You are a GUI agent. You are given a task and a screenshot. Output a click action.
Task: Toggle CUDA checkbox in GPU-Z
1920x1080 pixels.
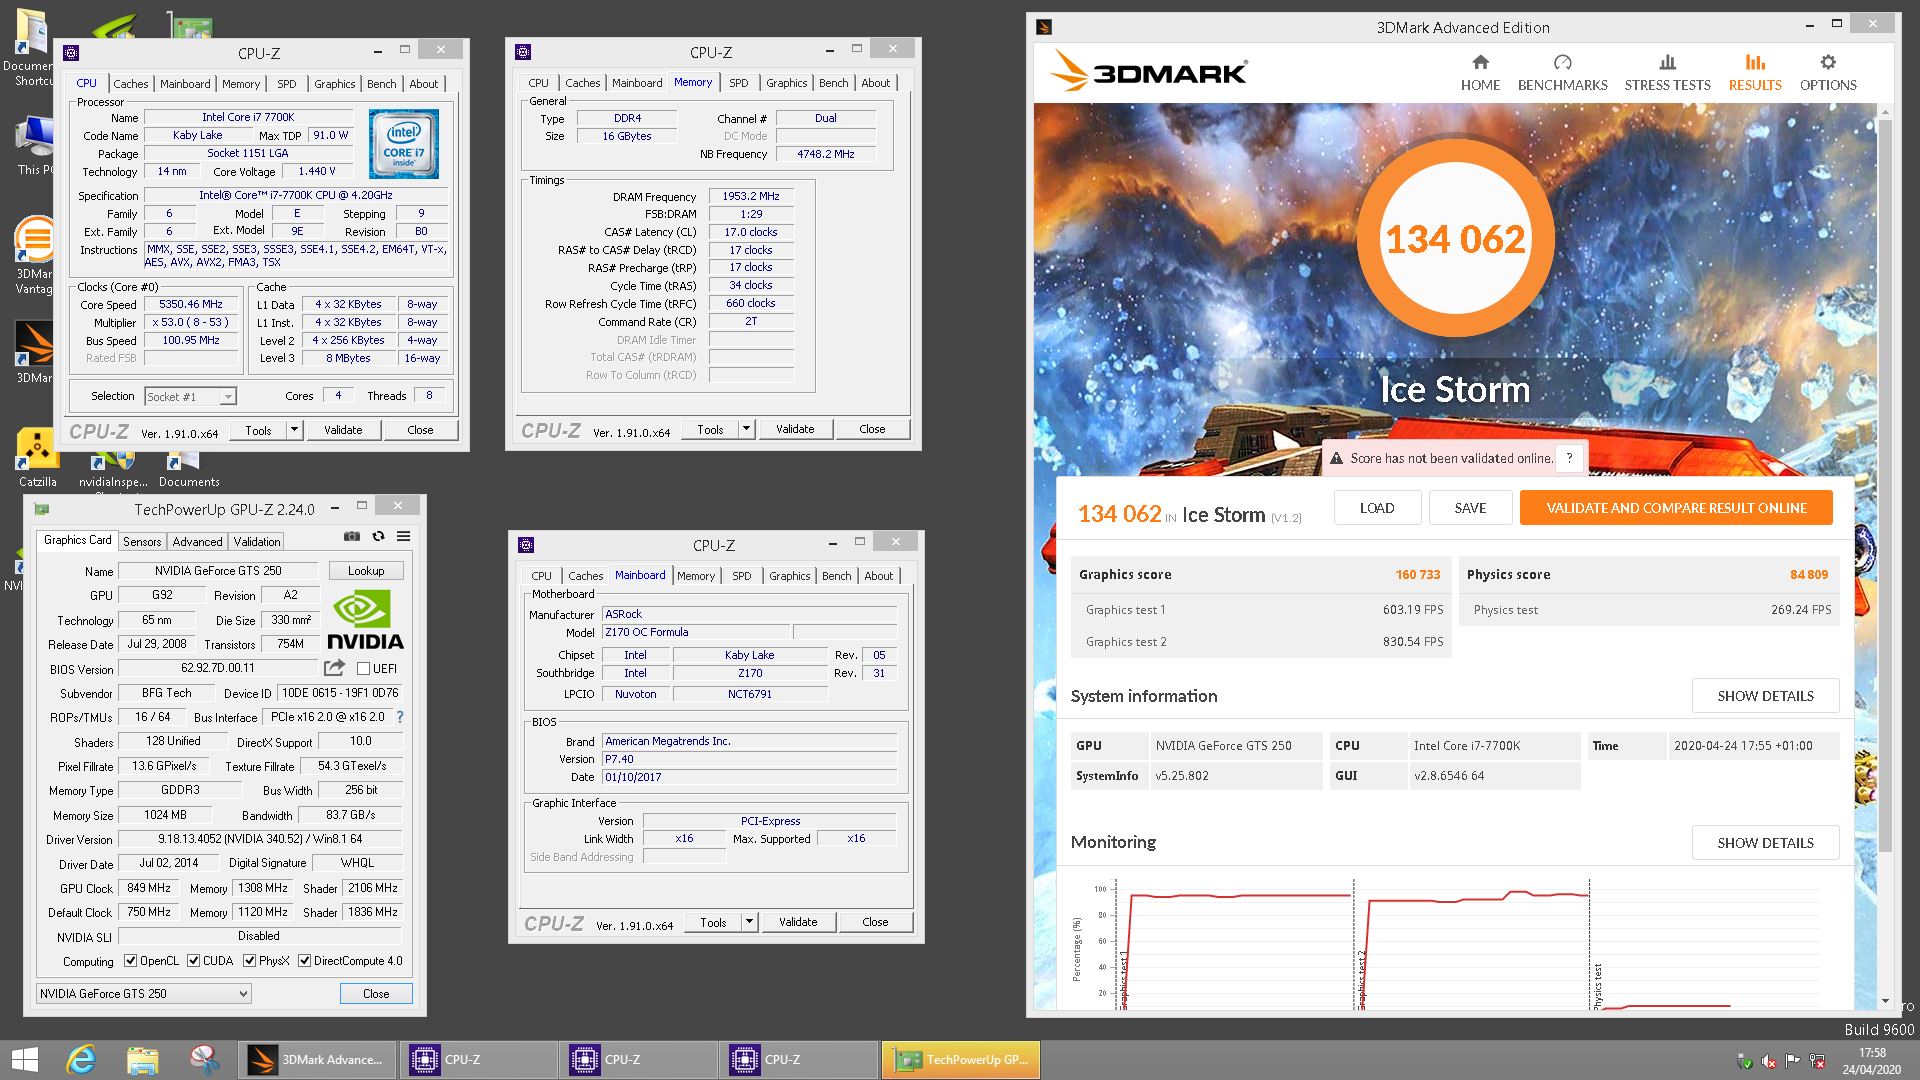[x=194, y=961]
